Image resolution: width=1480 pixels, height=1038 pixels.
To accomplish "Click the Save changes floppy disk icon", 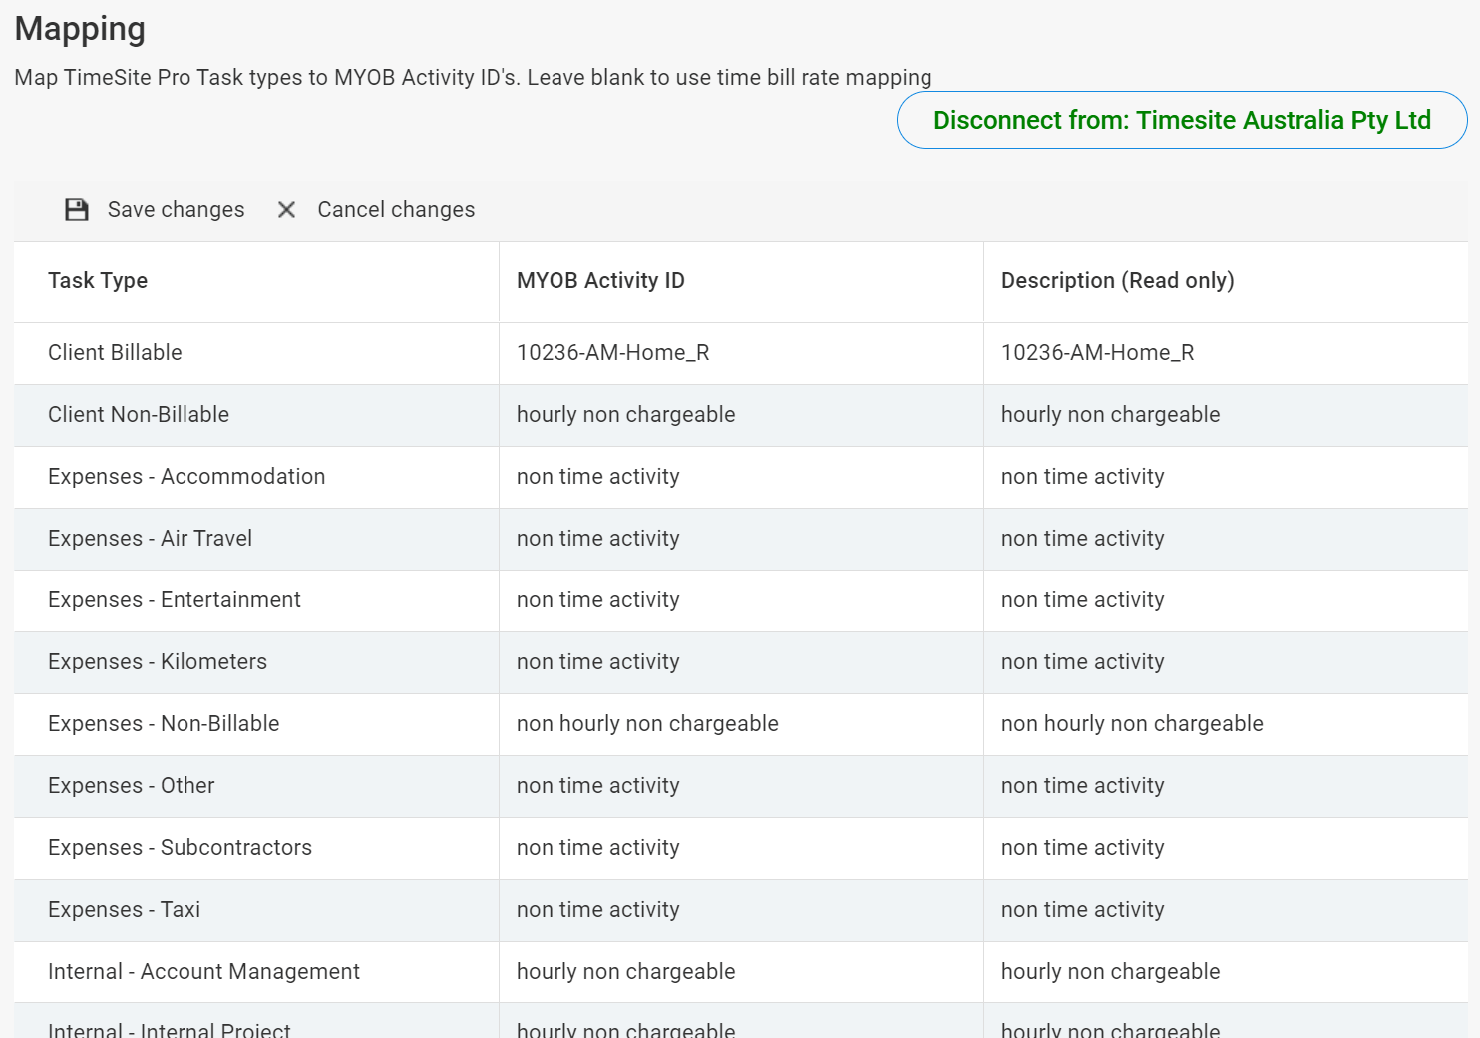I will coord(77,210).
